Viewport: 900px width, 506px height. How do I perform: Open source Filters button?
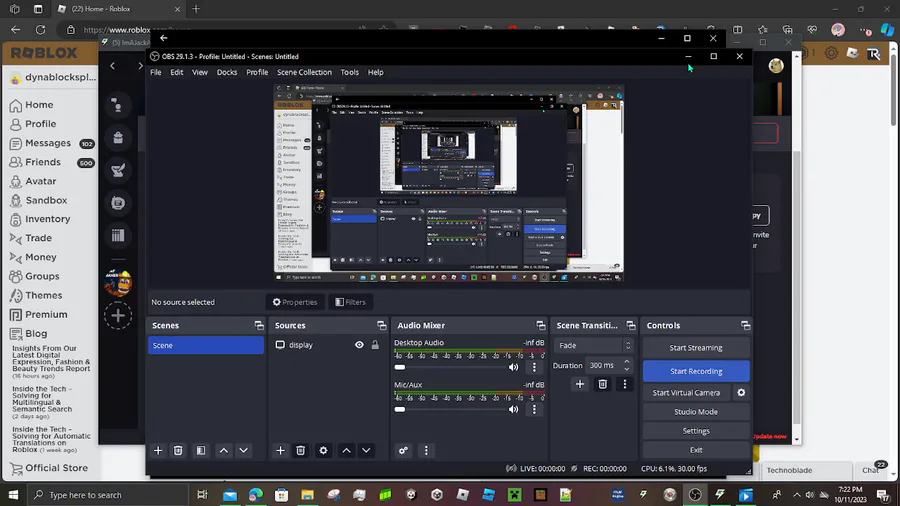click(350, 302)
